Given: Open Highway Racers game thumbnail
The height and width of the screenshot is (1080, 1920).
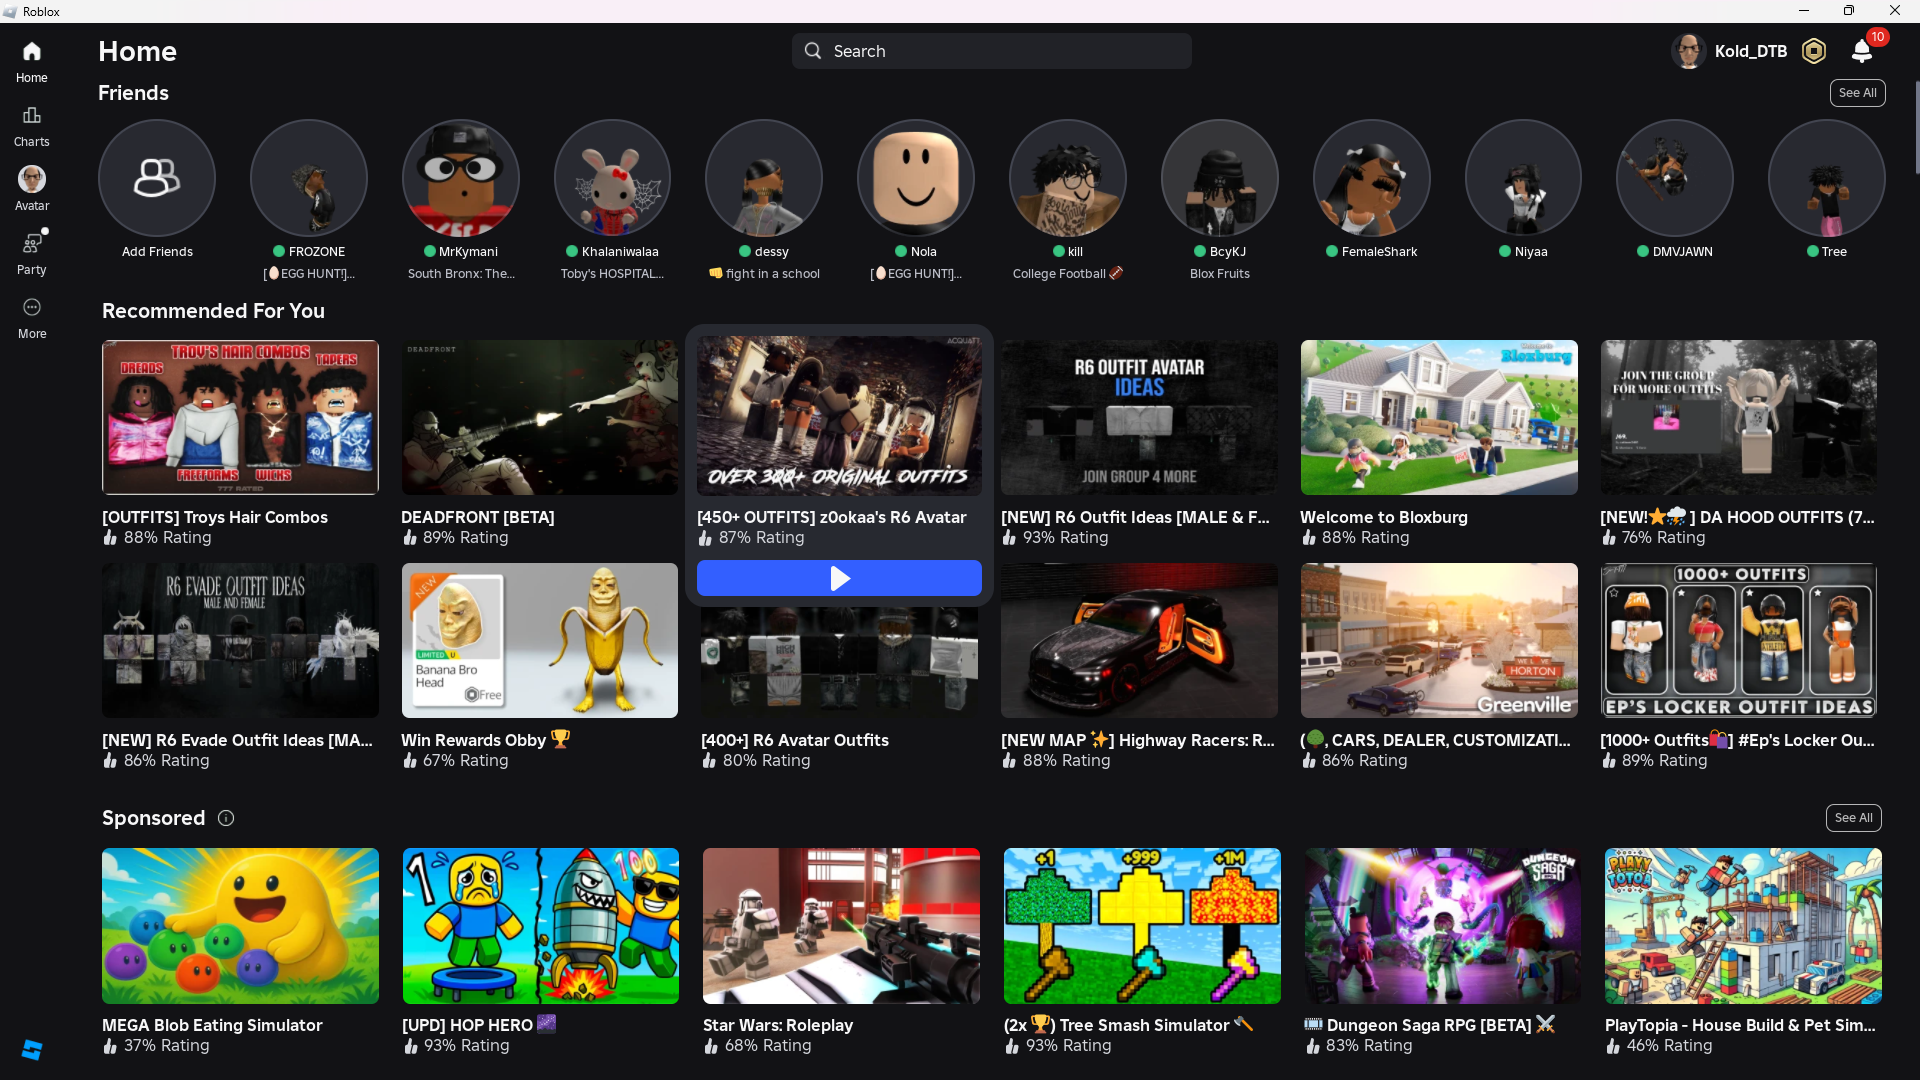Looking at the screenshot, I should [x=1139, y=640].
